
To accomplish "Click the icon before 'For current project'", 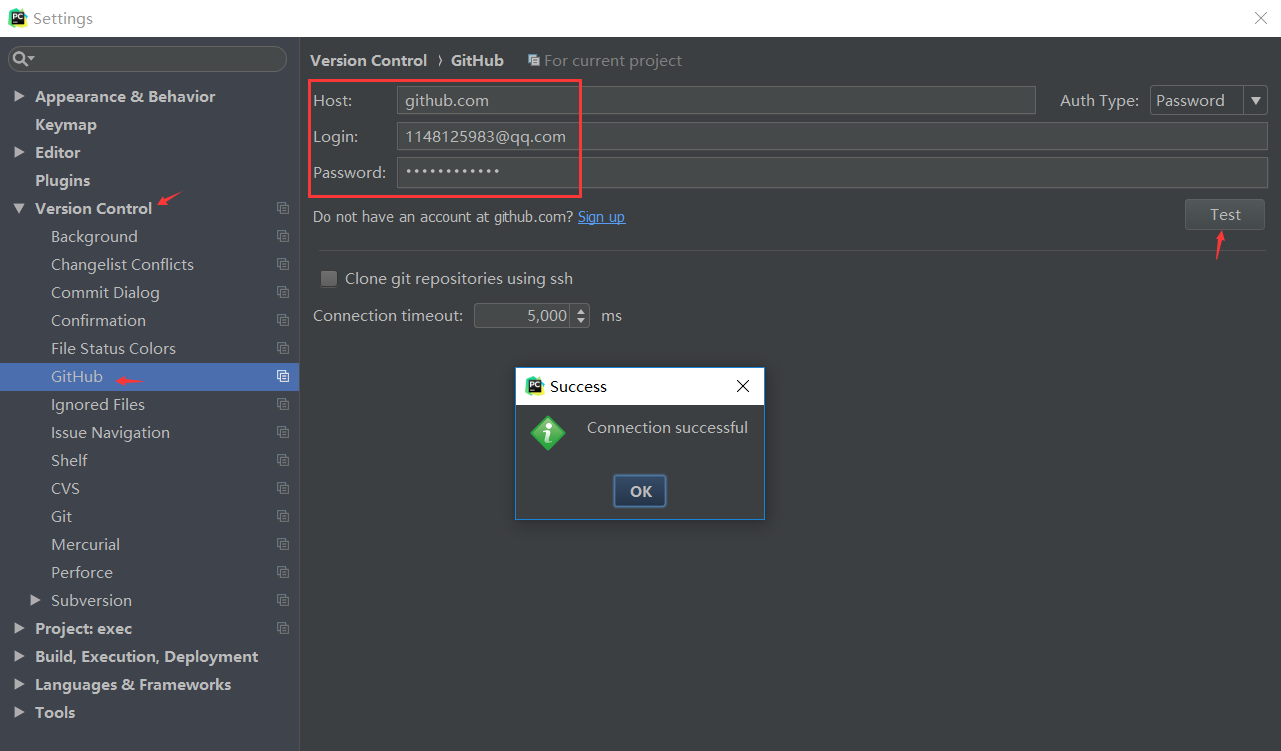I will [x=534, y=61].
